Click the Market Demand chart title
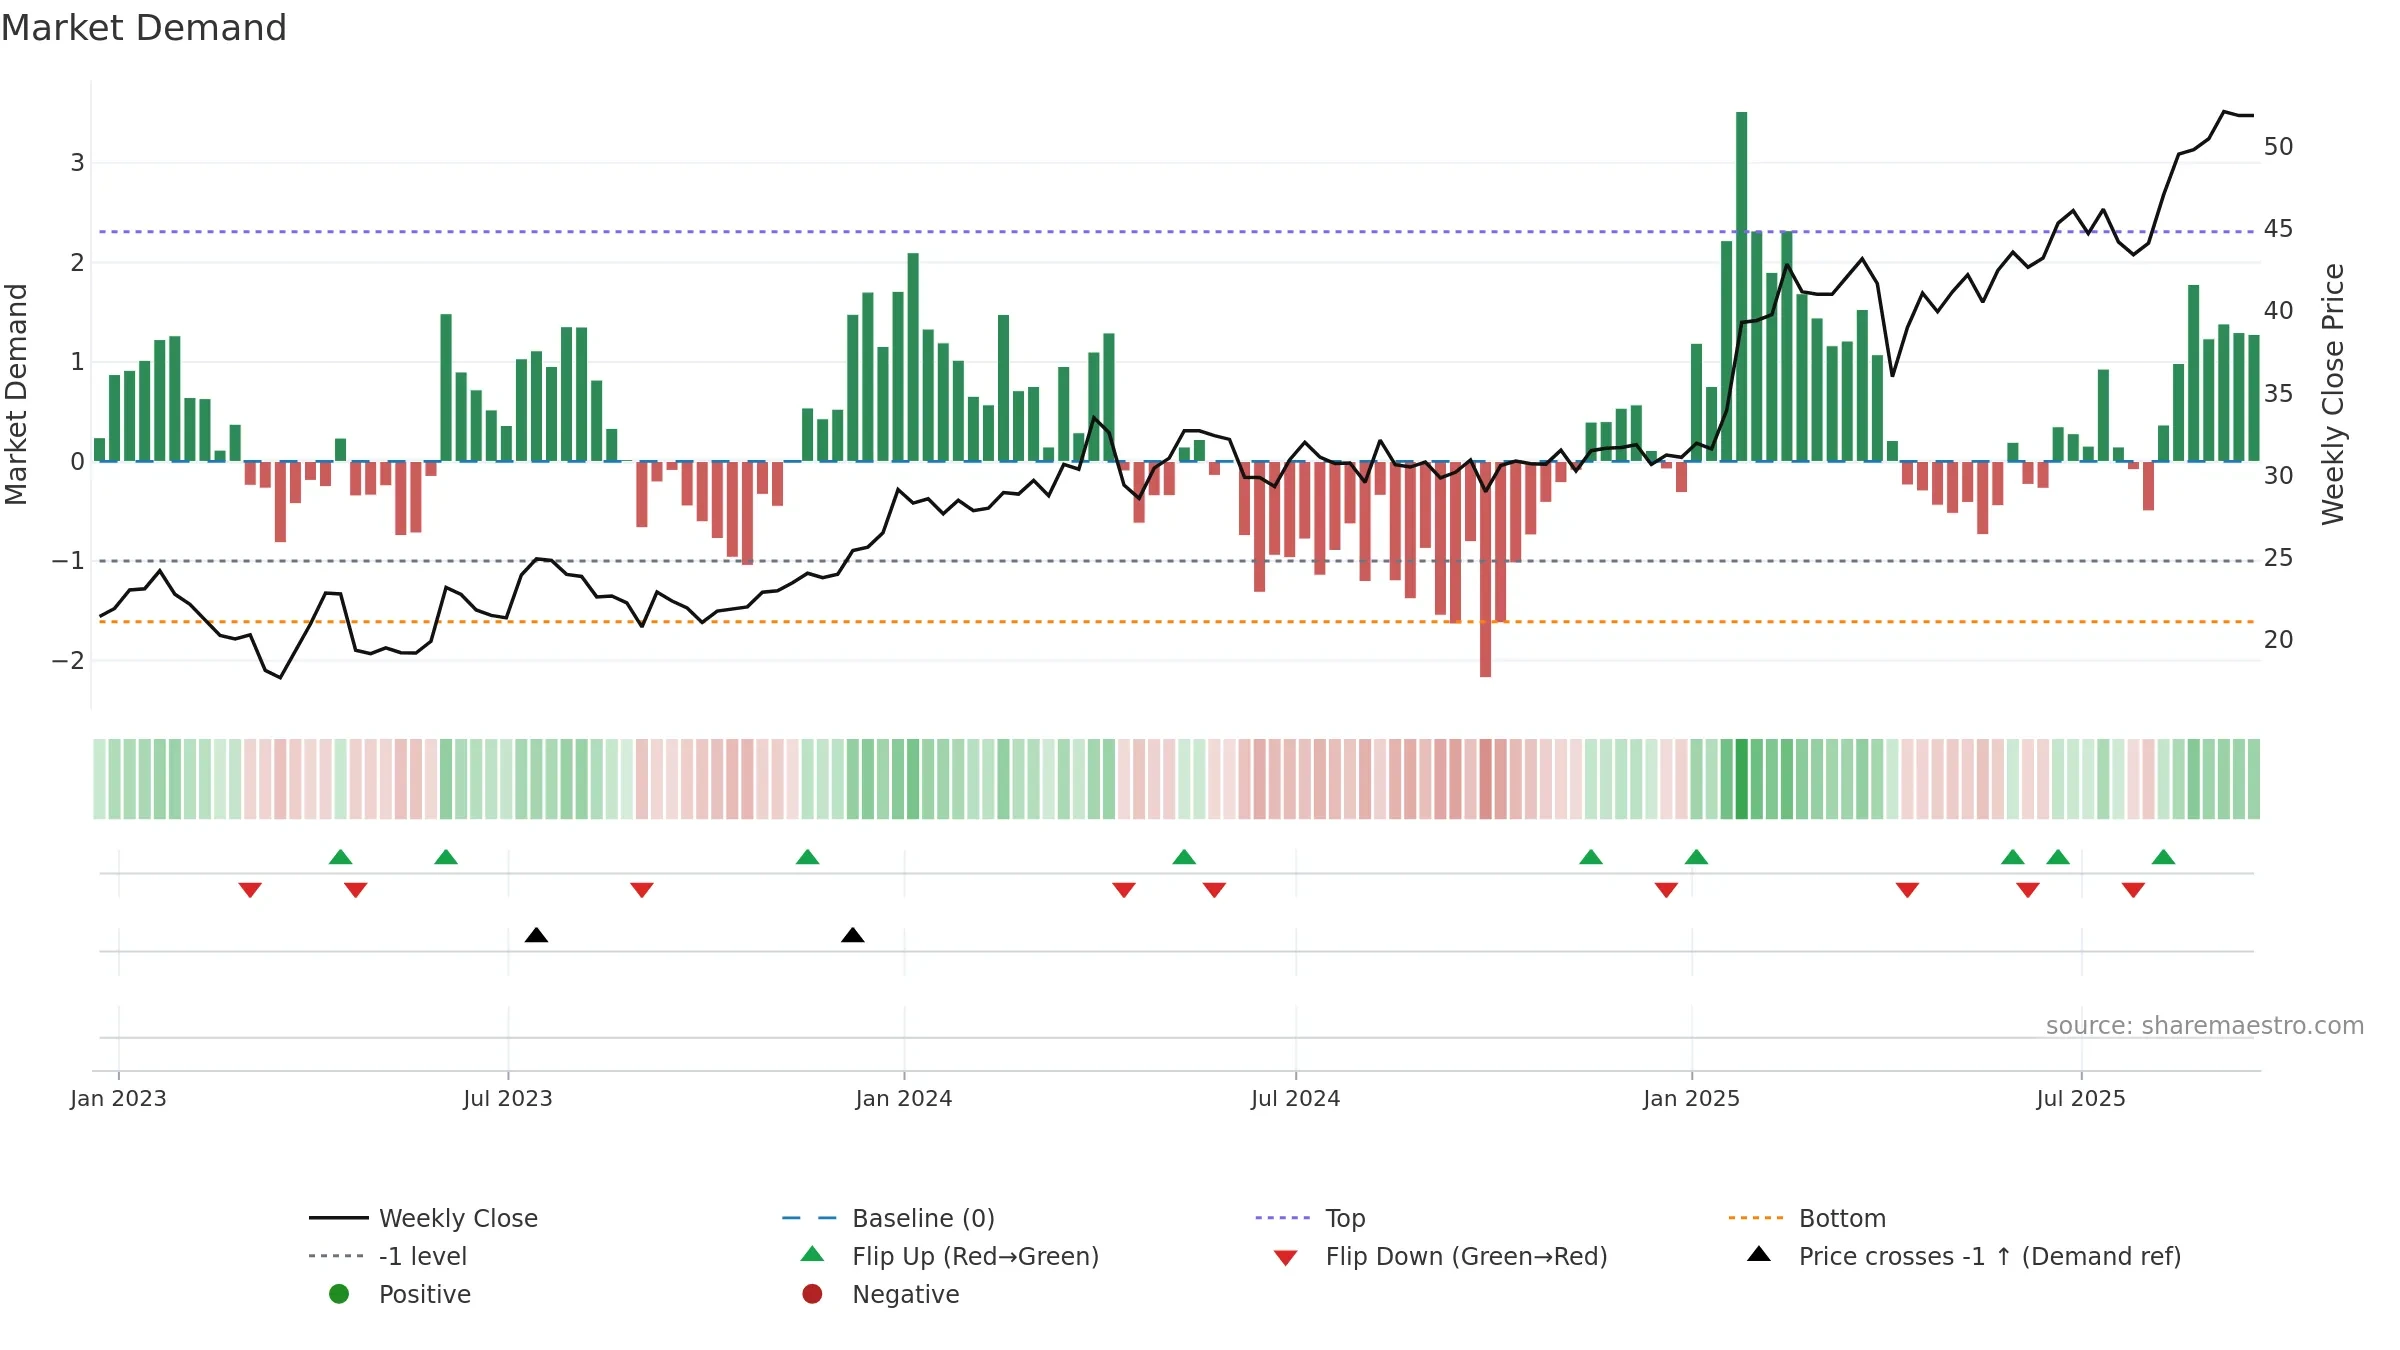Screen dimensions: 2400x1350 click(144, 28)
